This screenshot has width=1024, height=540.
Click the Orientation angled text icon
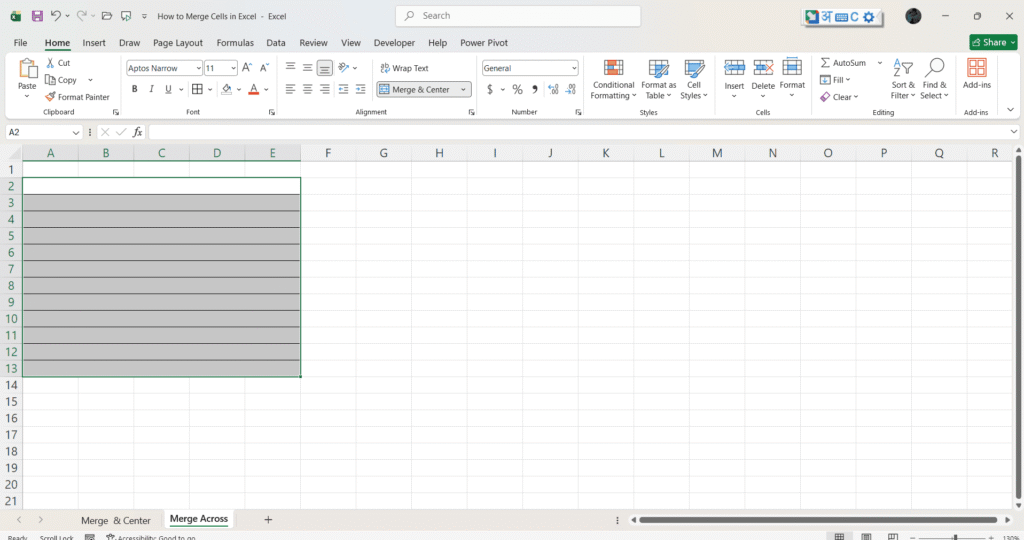344,67
